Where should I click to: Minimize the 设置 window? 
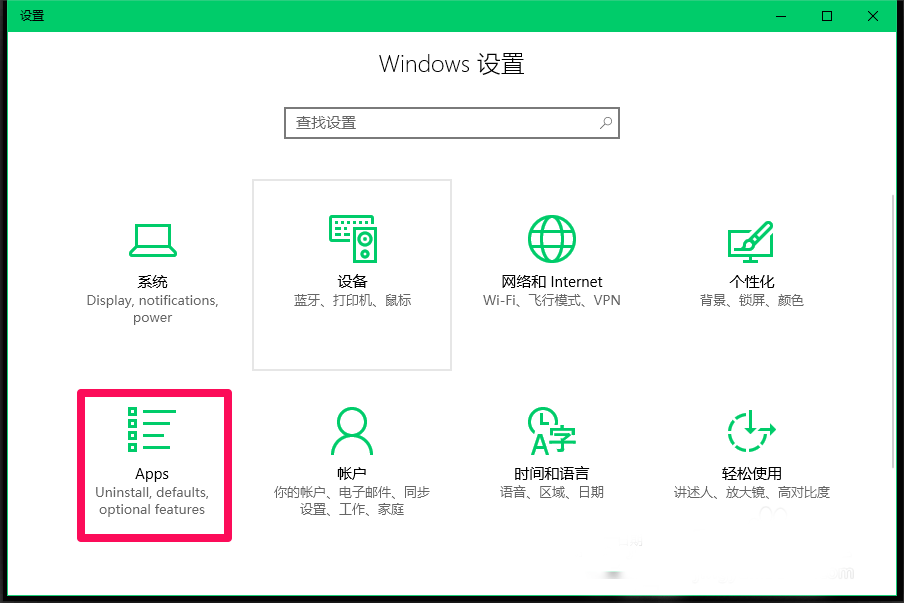[x=781, y=16]
